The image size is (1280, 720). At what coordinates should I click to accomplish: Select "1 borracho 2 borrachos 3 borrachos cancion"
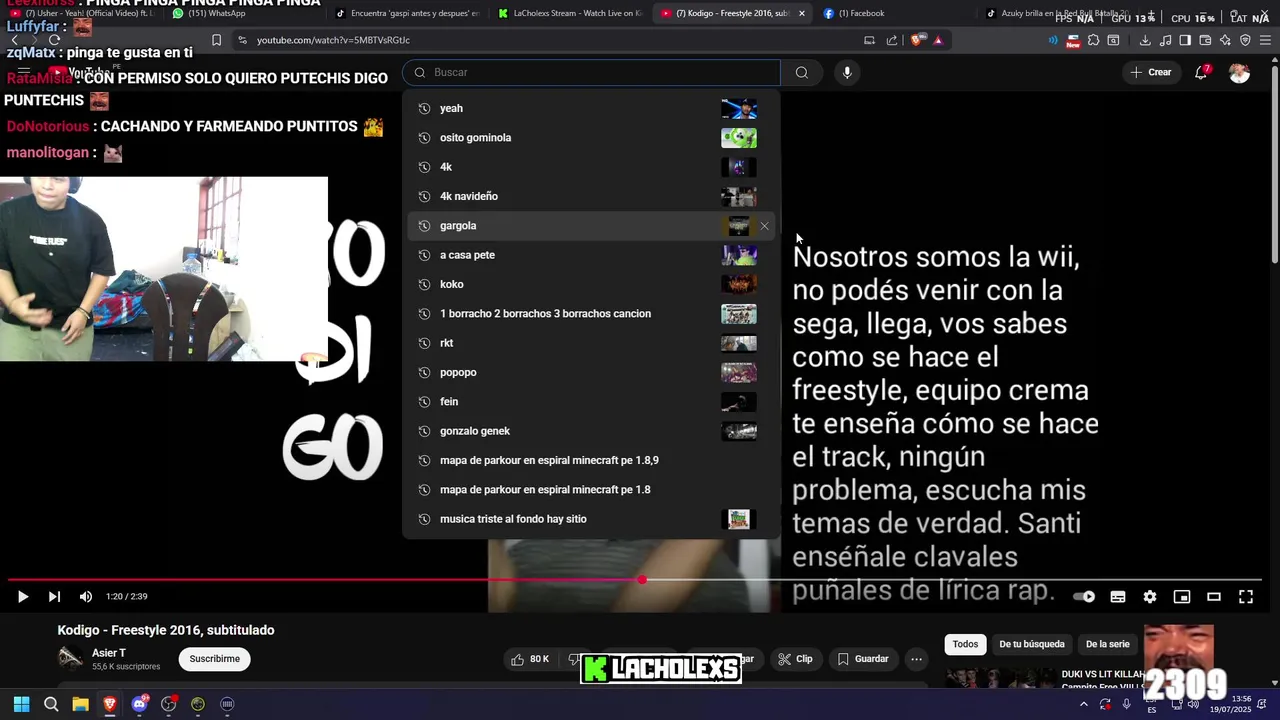click(x=591, y=314)
